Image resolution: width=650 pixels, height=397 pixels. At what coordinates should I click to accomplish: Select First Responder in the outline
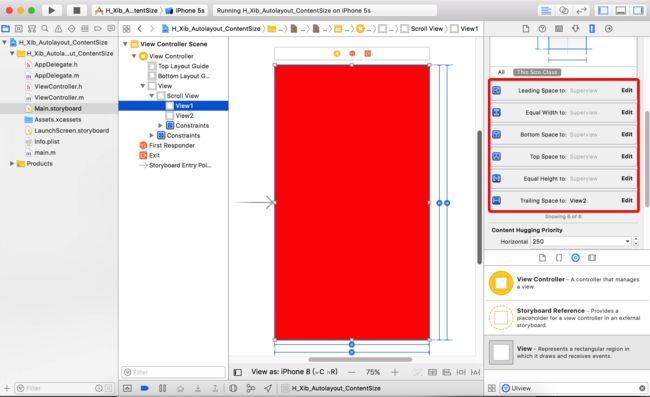point(172,145)
